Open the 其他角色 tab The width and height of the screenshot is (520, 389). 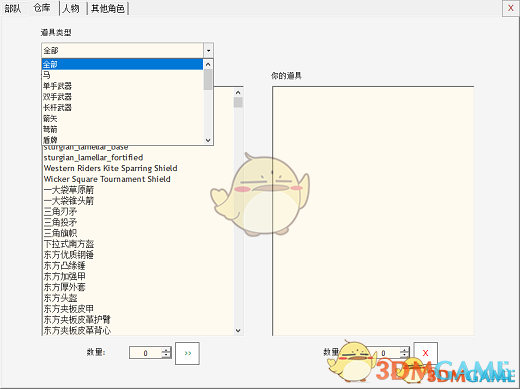tap(108, 8)
